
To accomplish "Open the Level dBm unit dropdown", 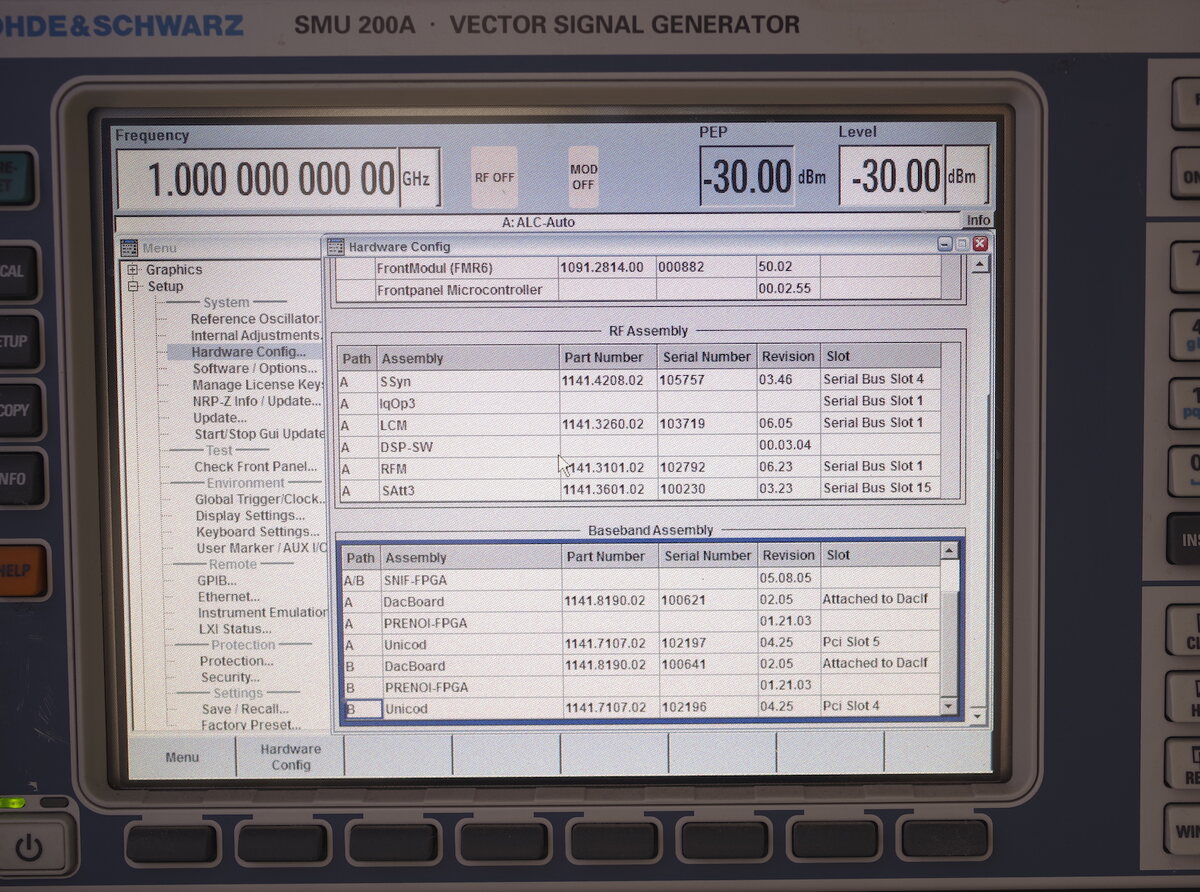I will [965, 177].
